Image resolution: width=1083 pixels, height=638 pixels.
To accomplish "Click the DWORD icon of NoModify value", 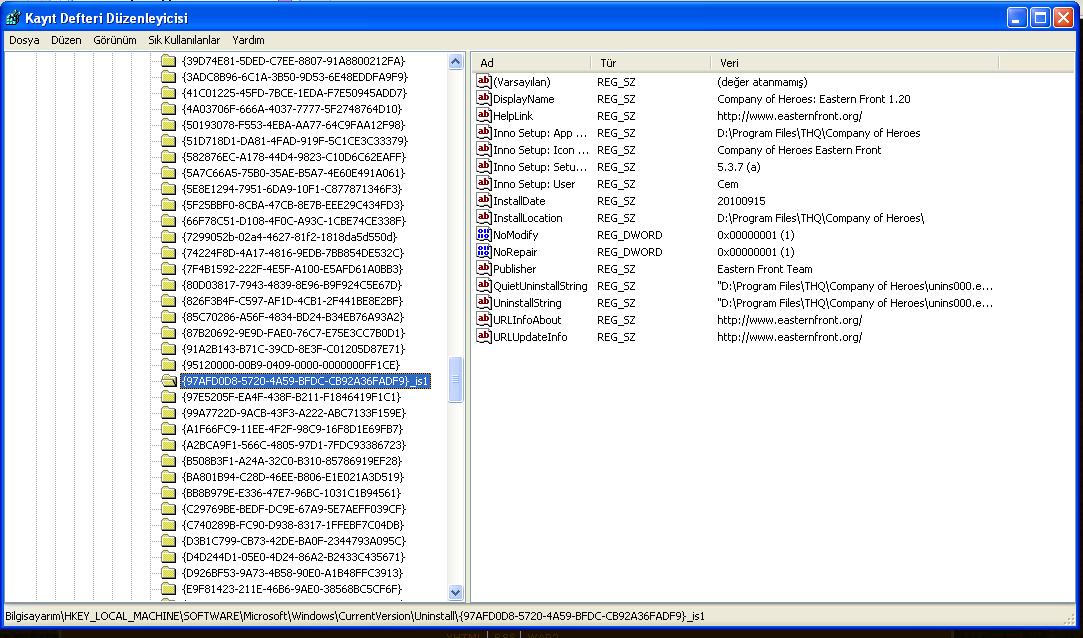I will click(483, 235).
